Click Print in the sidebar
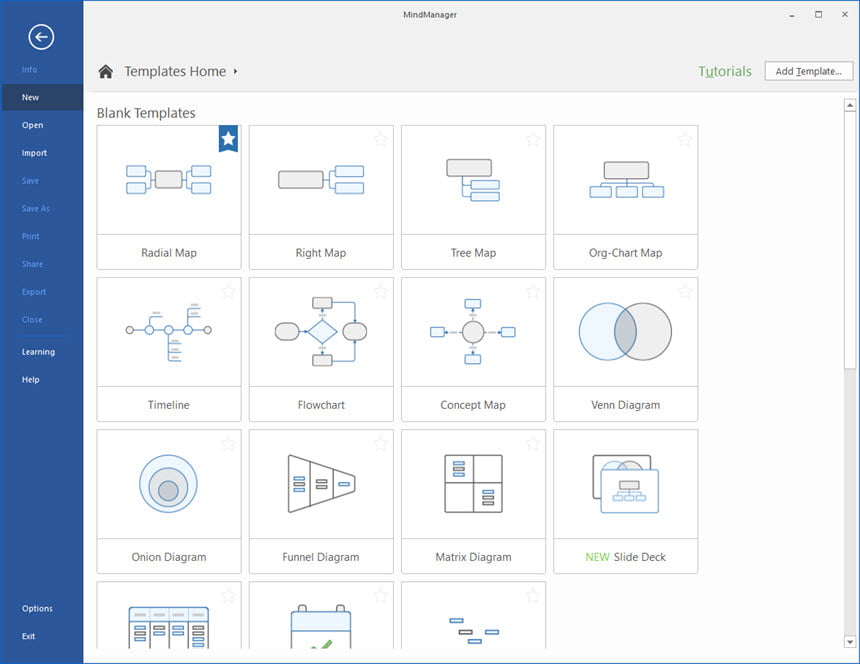860x664 pixels. tap(31, 236)
